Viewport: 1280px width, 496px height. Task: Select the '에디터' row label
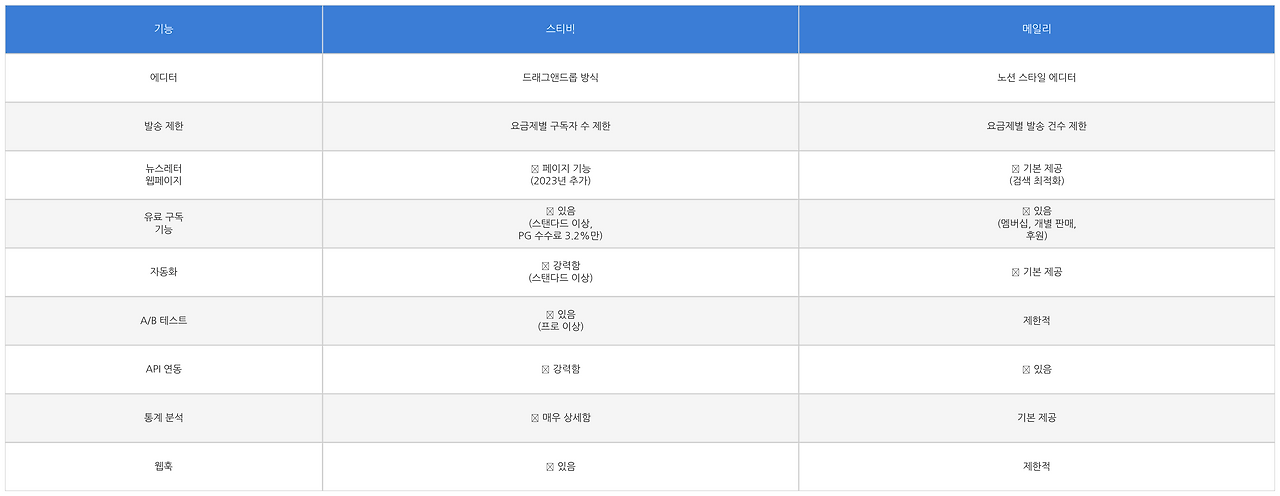tap(164, 78)
